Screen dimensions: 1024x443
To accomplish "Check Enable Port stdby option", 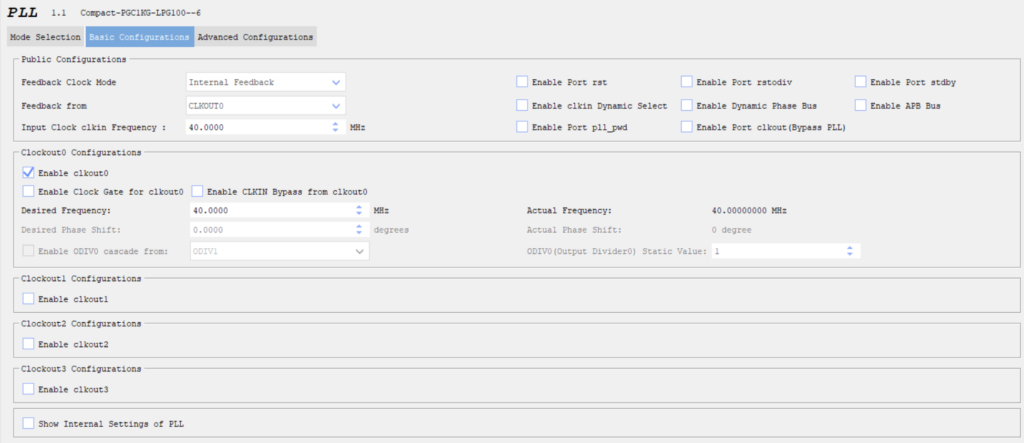I will pyautogui.click(x=861, y=82).
